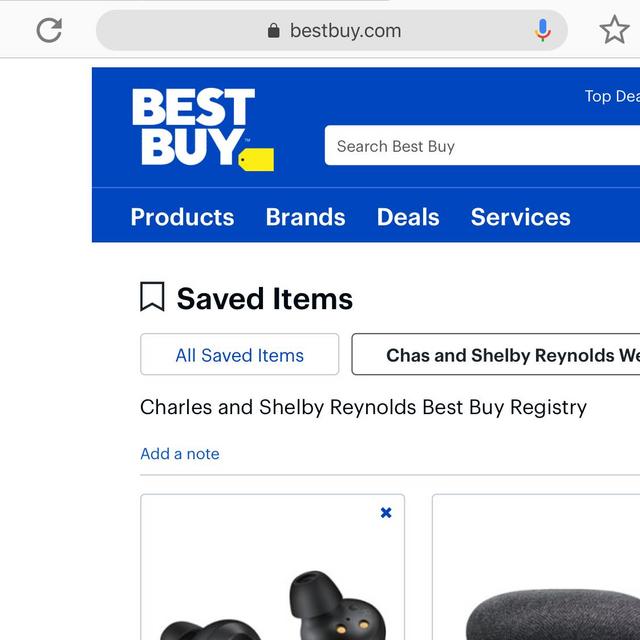This screenshot has width=640, height=640.
Task: Open the Products menu
Action: pos(182,217)
